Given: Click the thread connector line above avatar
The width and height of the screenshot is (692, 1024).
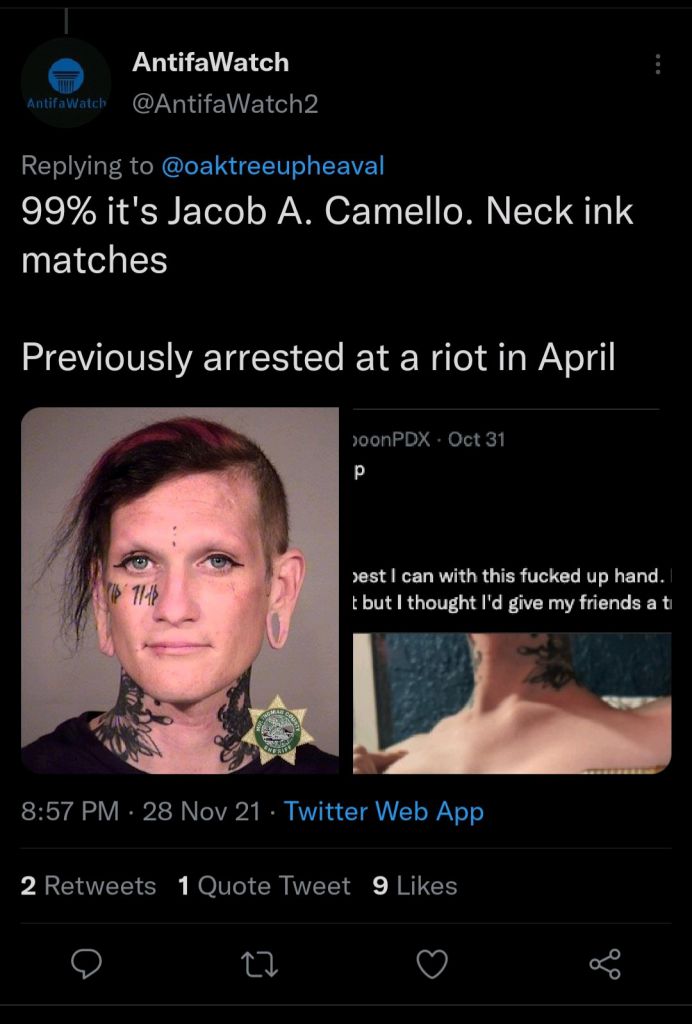Looking at the screenshot, I should (66, 18).
